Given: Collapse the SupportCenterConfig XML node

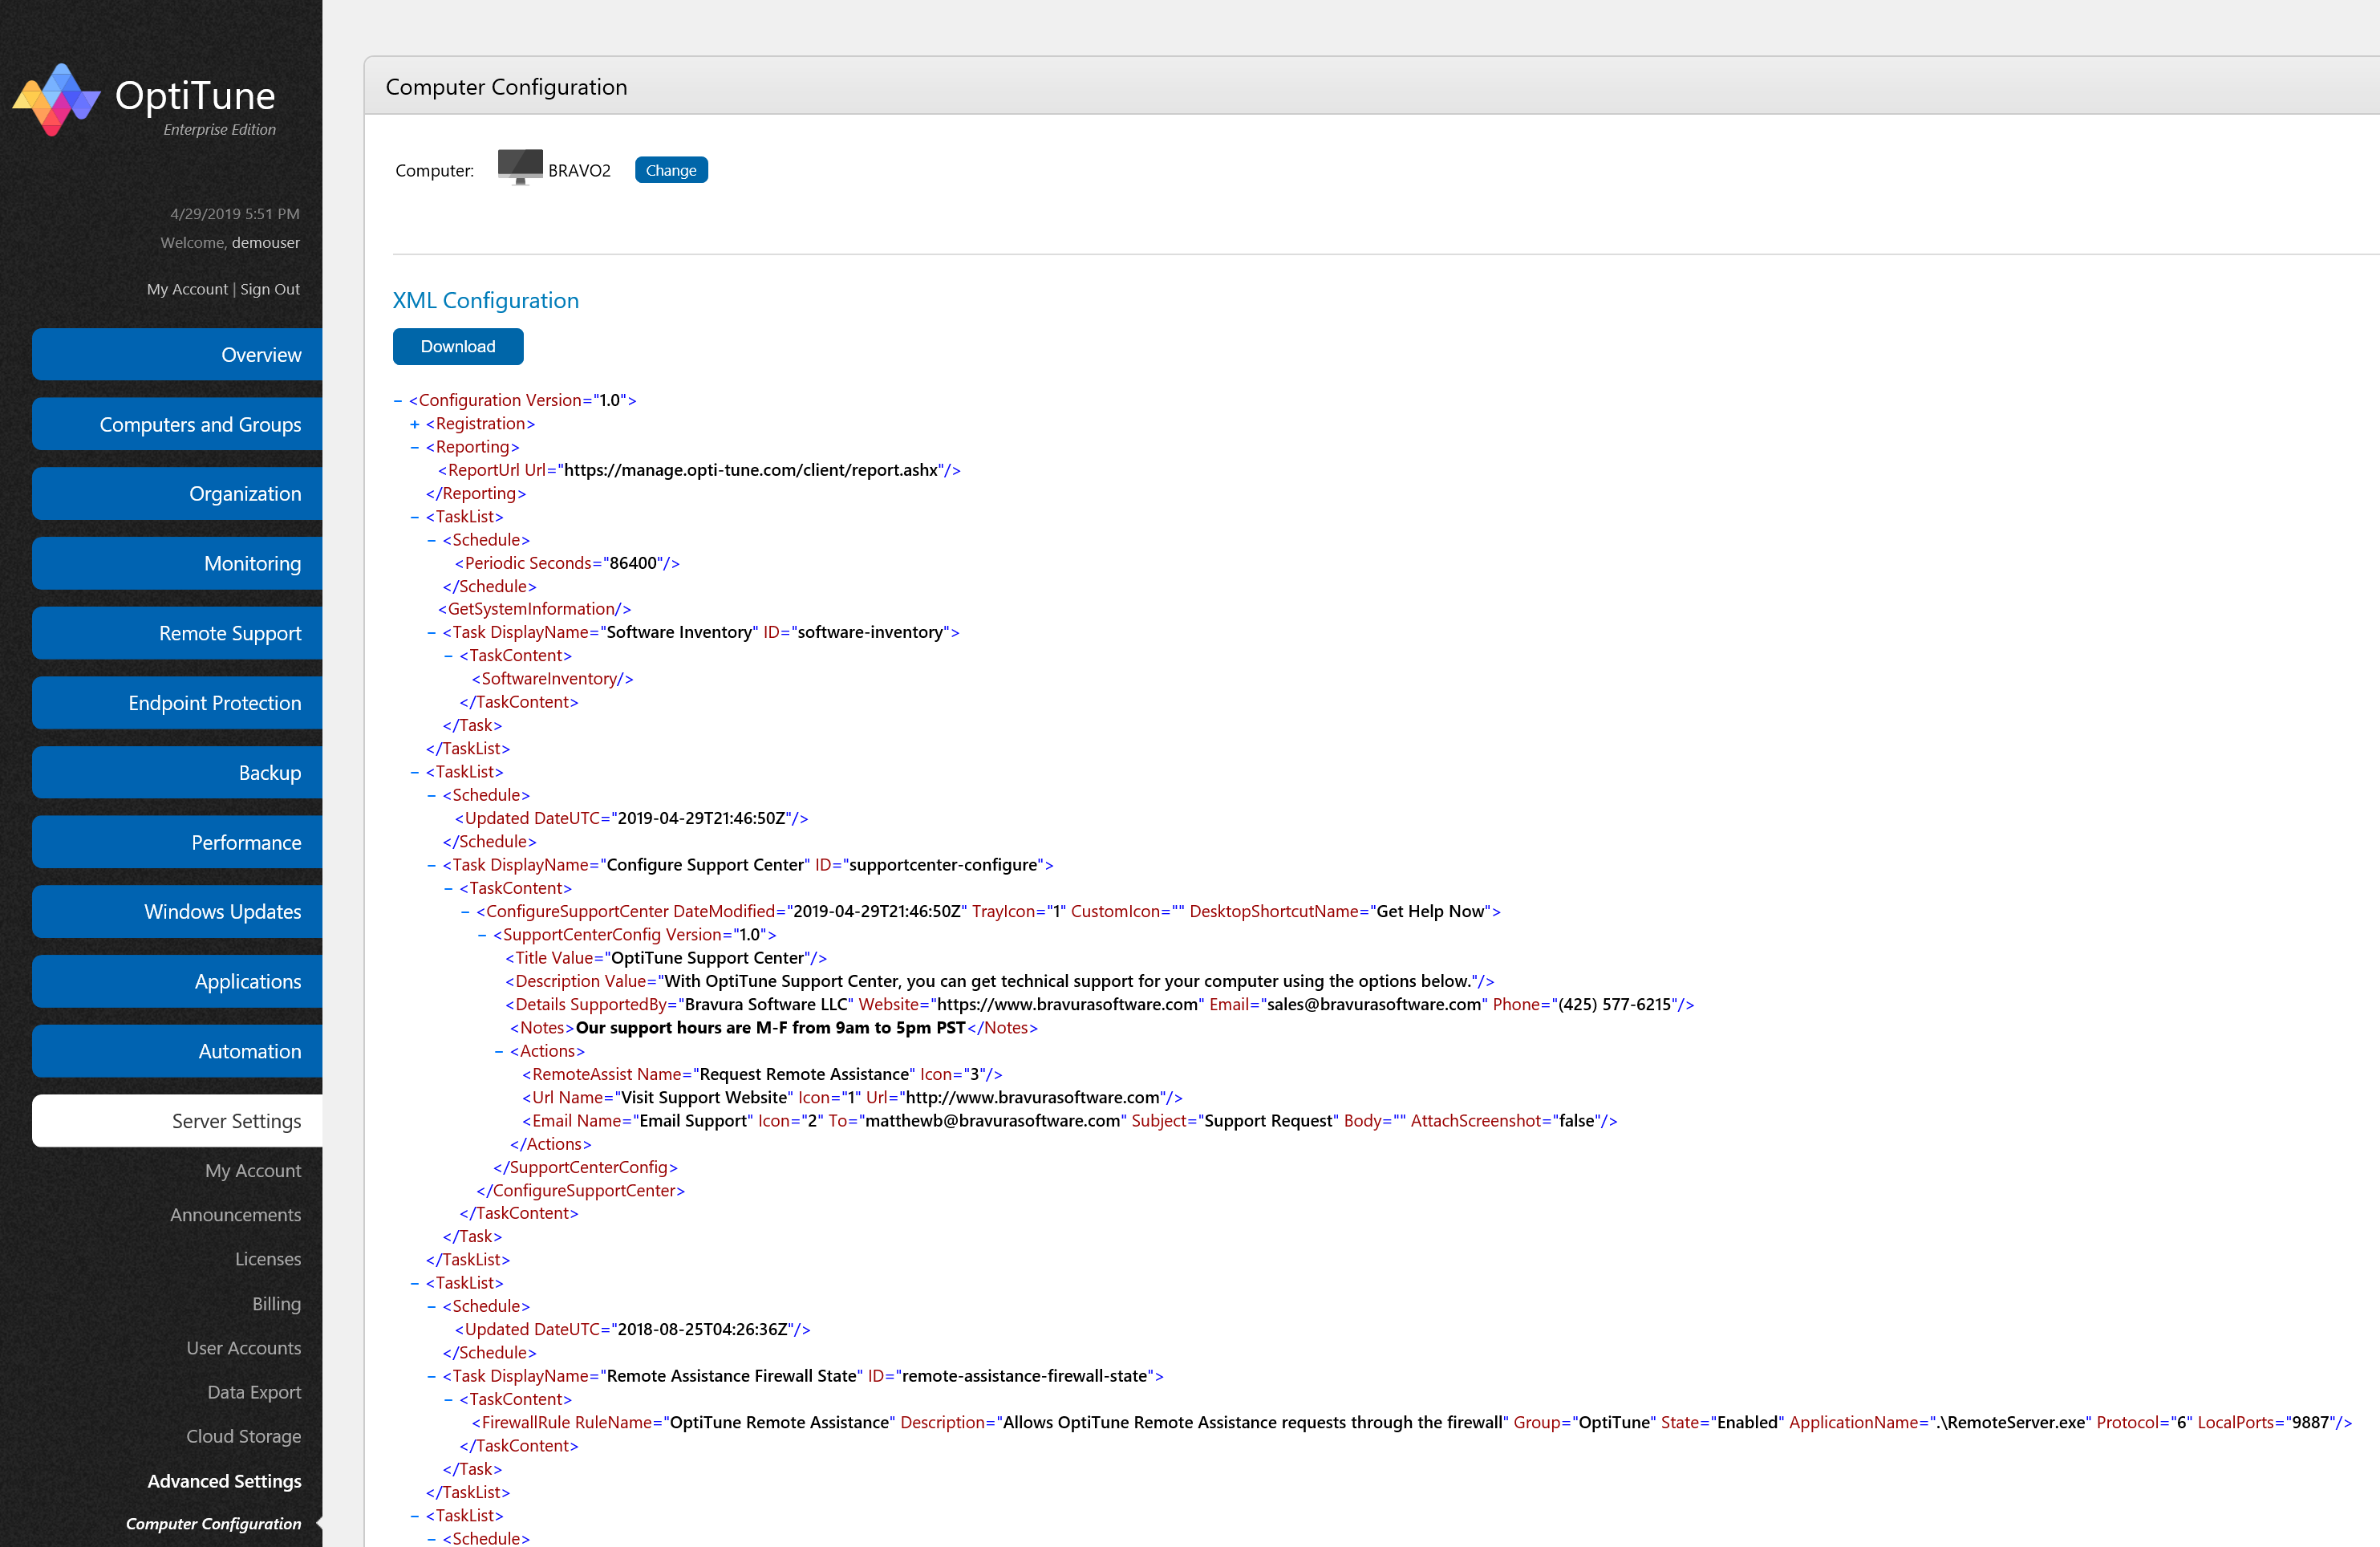Looking at the screenshot, I should pos(482,935).
